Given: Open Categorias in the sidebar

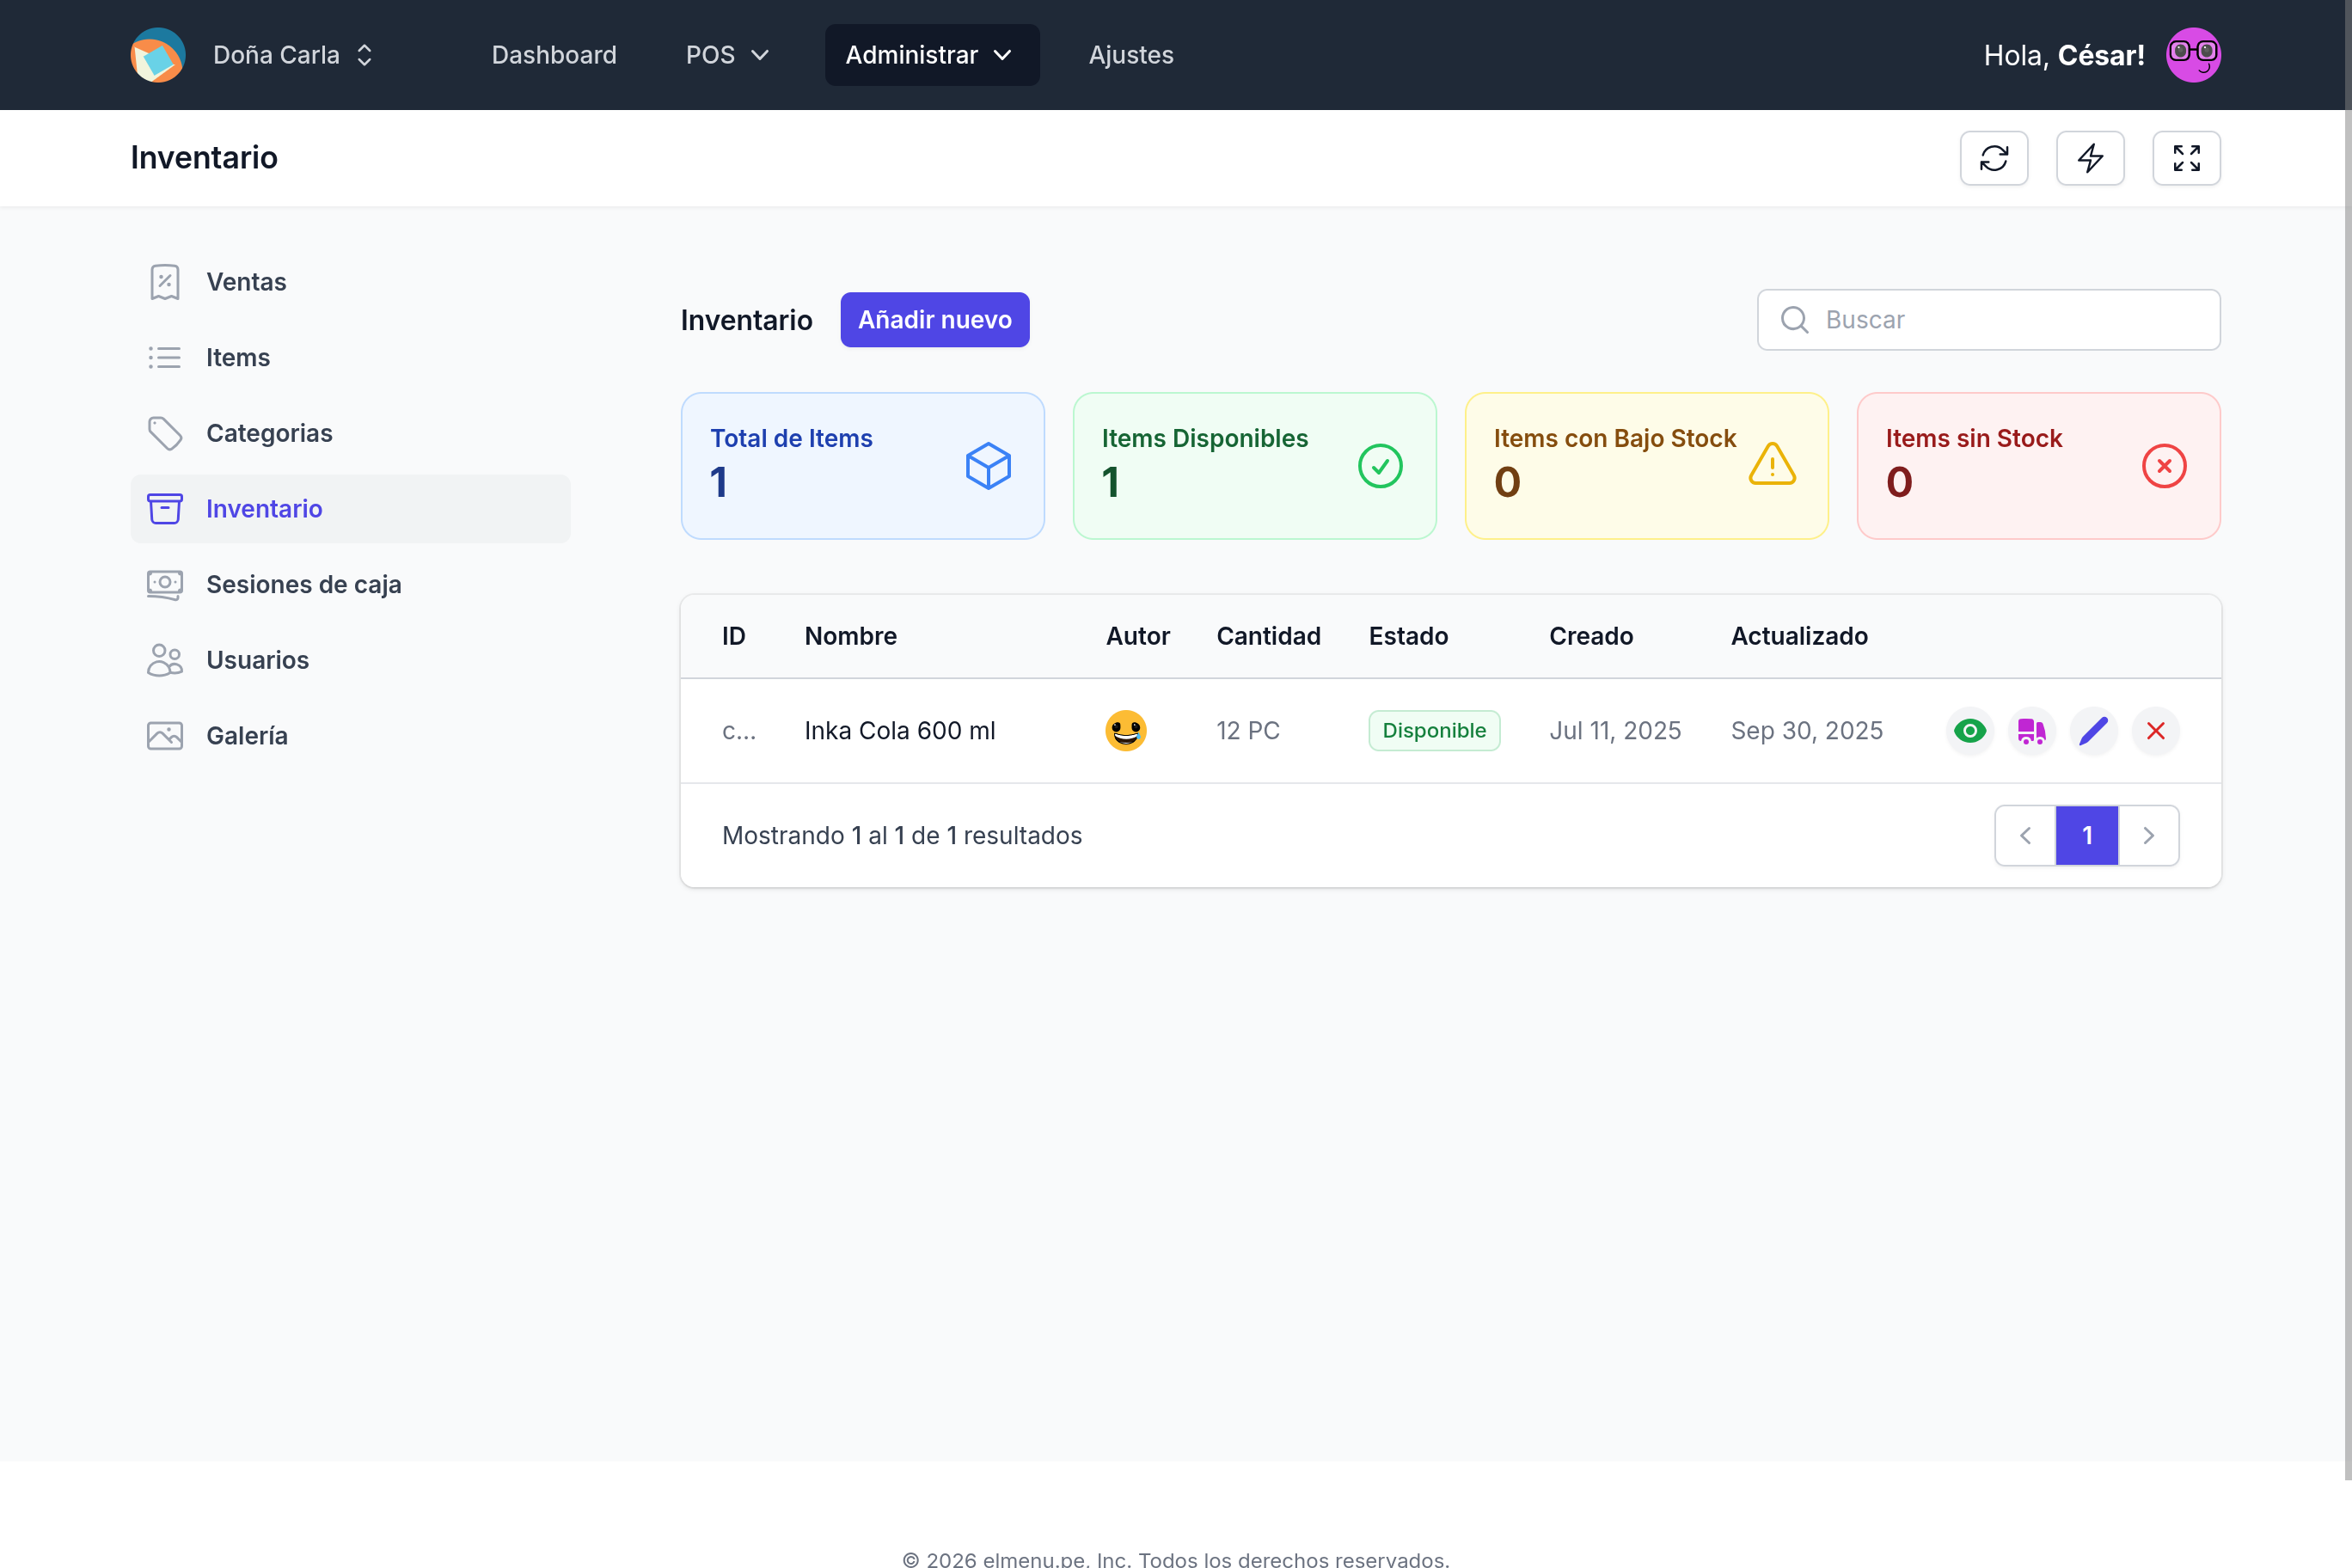Looking at the screenshot, I should point(350,433).
